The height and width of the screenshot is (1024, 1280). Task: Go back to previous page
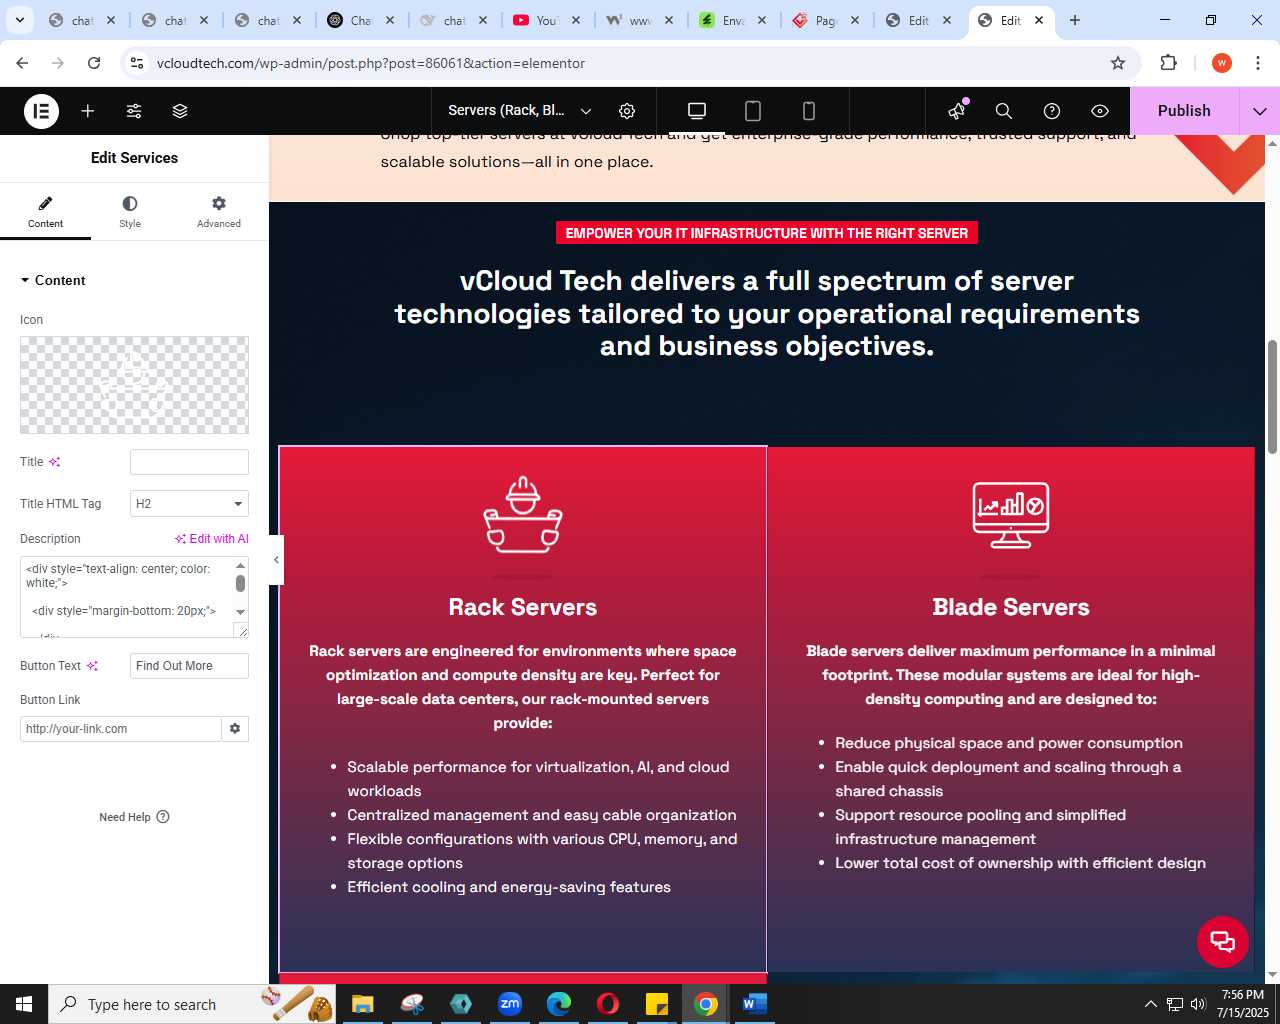(x=22, y=63)
